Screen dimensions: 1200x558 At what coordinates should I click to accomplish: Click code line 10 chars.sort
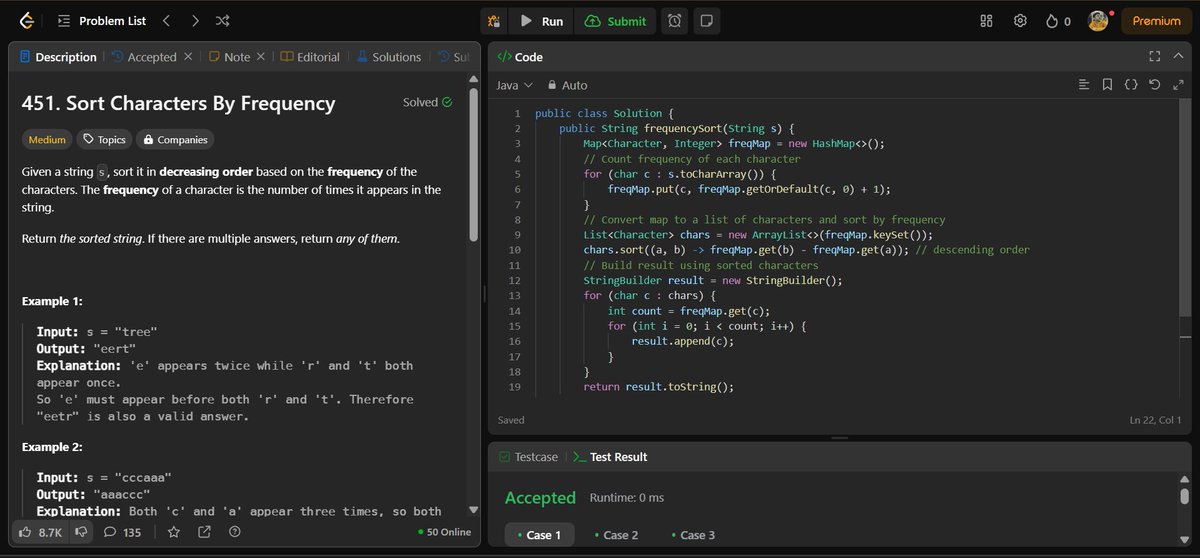coord(806,250)
